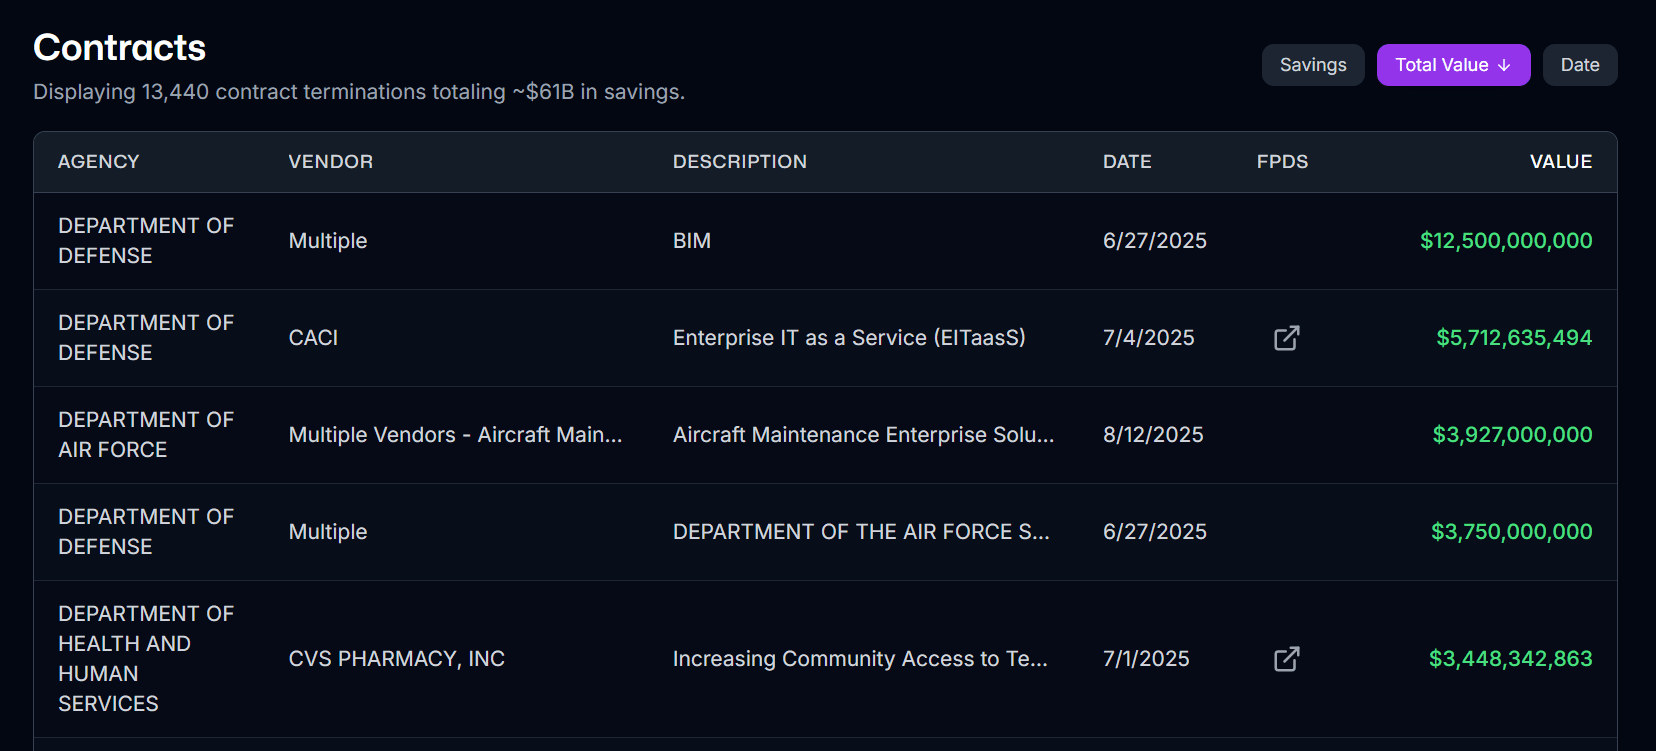Image resolution: width=1656 pixels, height=751 pixels.
Task: Click Enterprise IT as a Service description
Action: tap(849, 338)
